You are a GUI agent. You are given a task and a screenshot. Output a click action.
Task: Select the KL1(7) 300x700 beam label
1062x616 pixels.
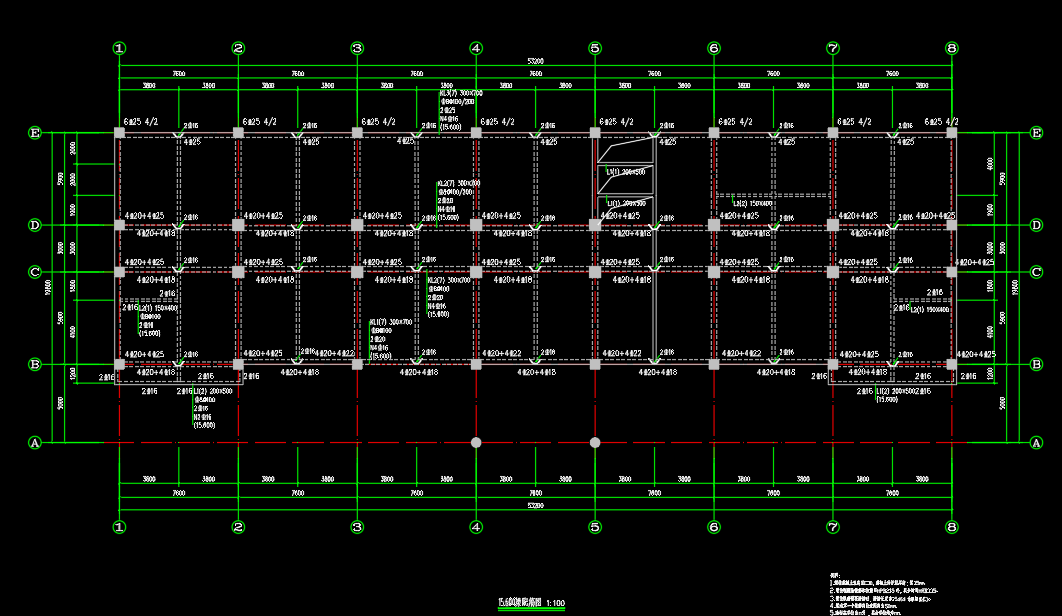click(x=391, y=322)
